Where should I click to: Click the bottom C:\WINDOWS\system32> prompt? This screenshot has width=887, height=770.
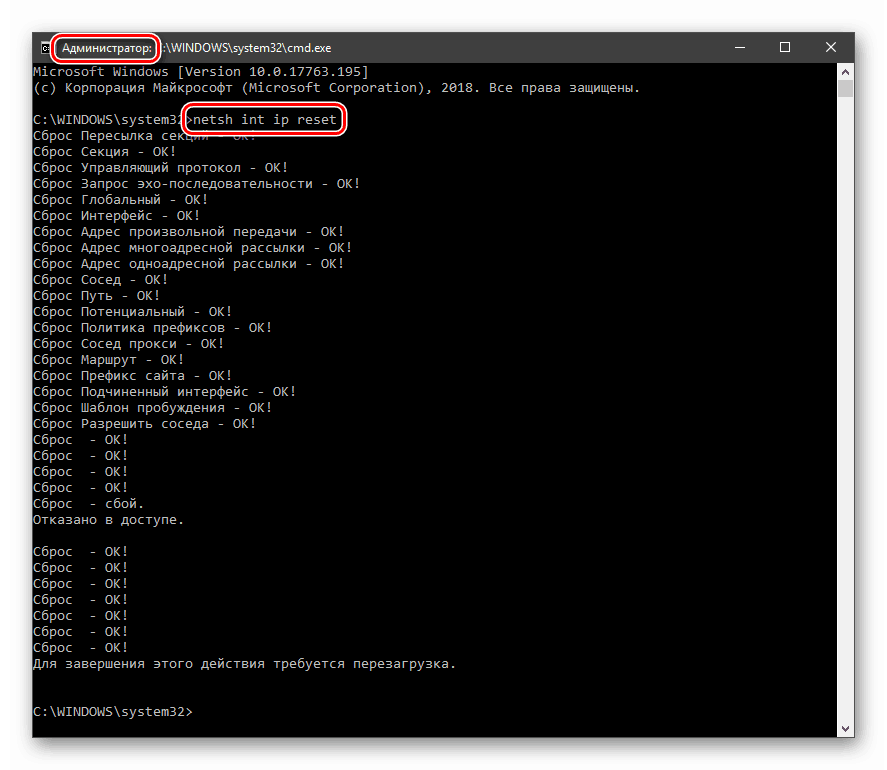coord(113,711)
